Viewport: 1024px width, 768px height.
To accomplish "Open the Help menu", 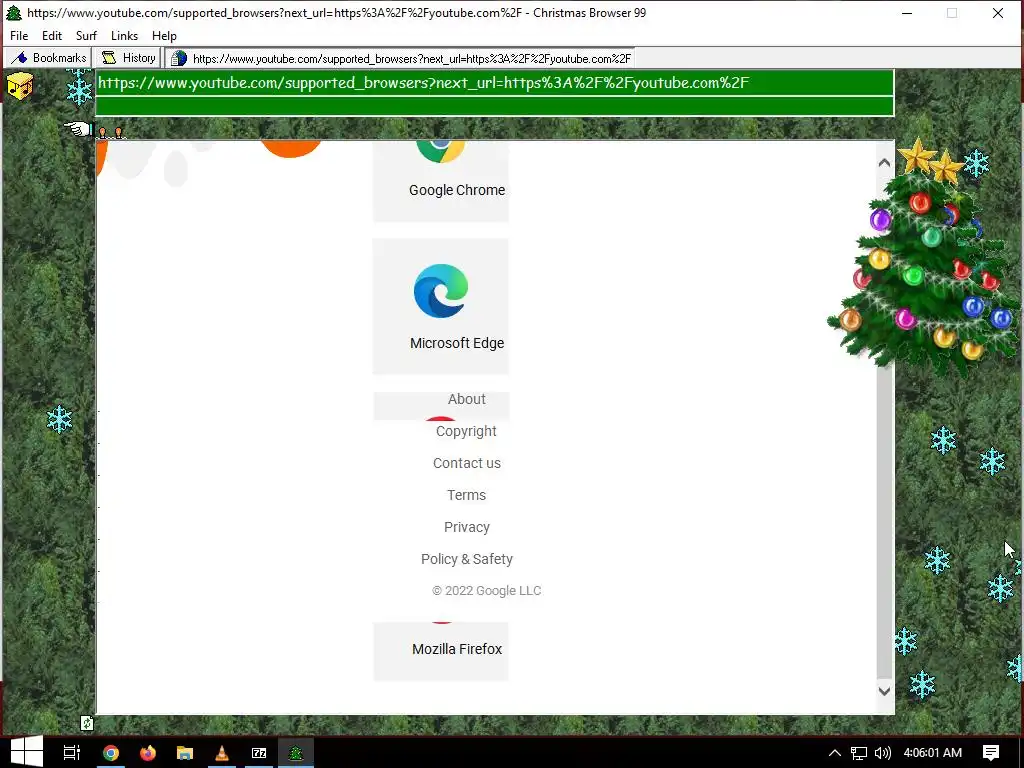I will coord(164,36).
